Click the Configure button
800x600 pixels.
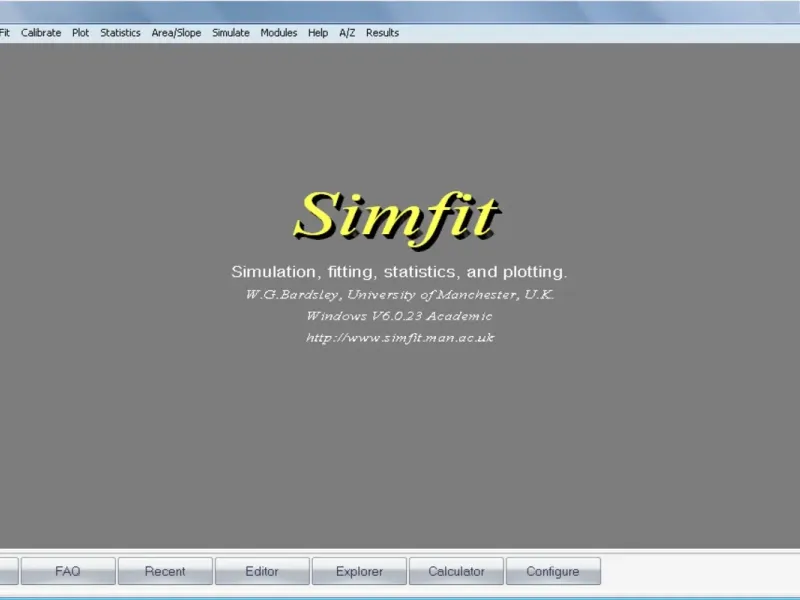pyautogui.click(x=553, y=571)
